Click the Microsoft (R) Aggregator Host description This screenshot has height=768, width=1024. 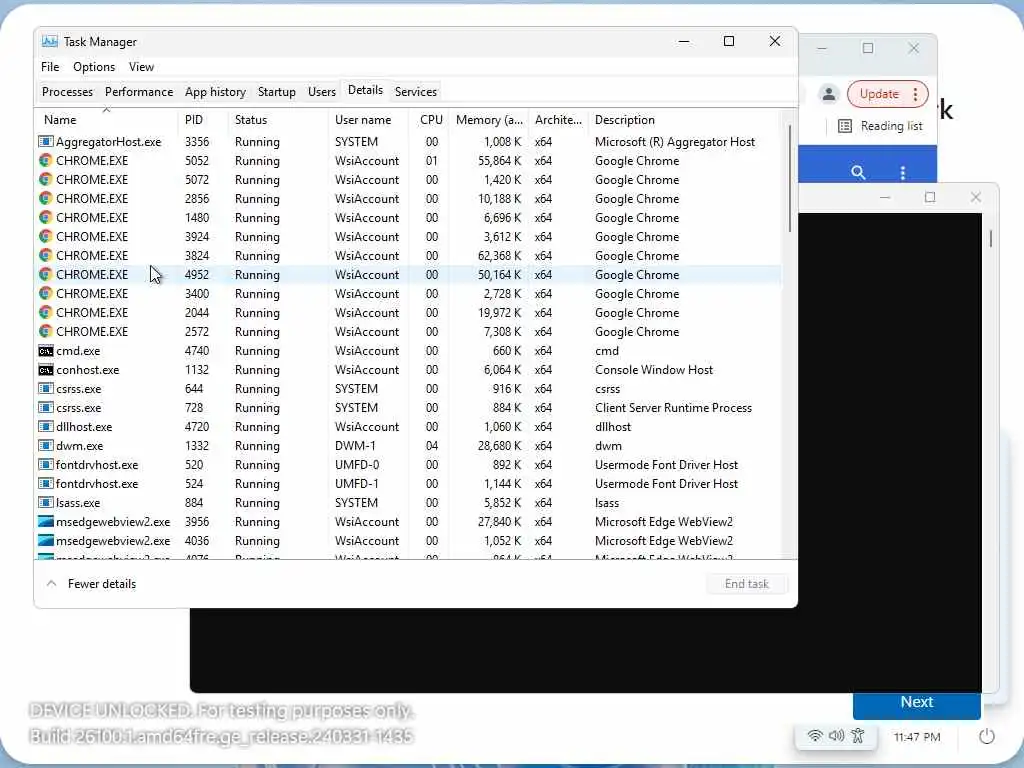(x=675, y=142)
